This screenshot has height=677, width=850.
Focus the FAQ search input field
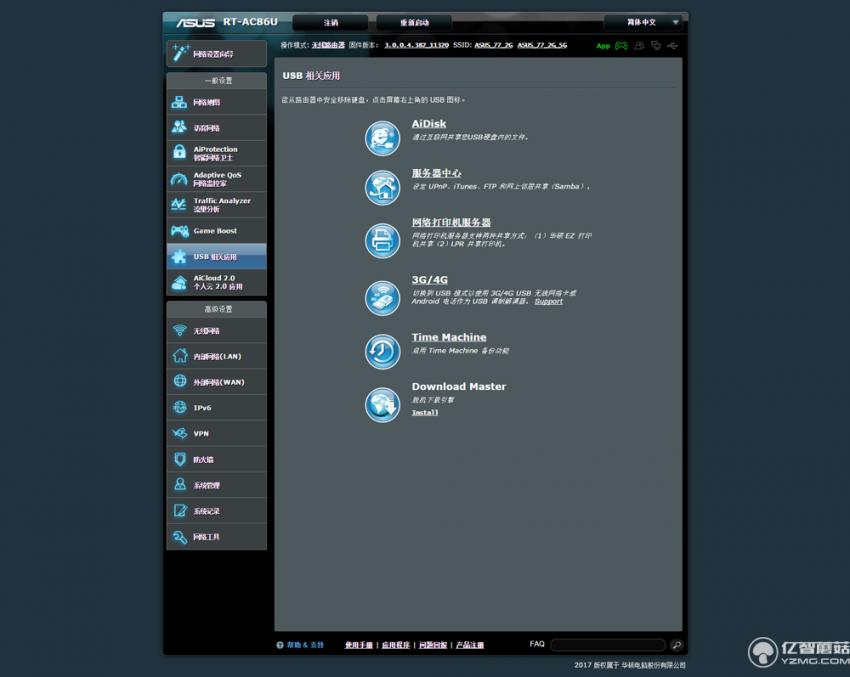608,644
